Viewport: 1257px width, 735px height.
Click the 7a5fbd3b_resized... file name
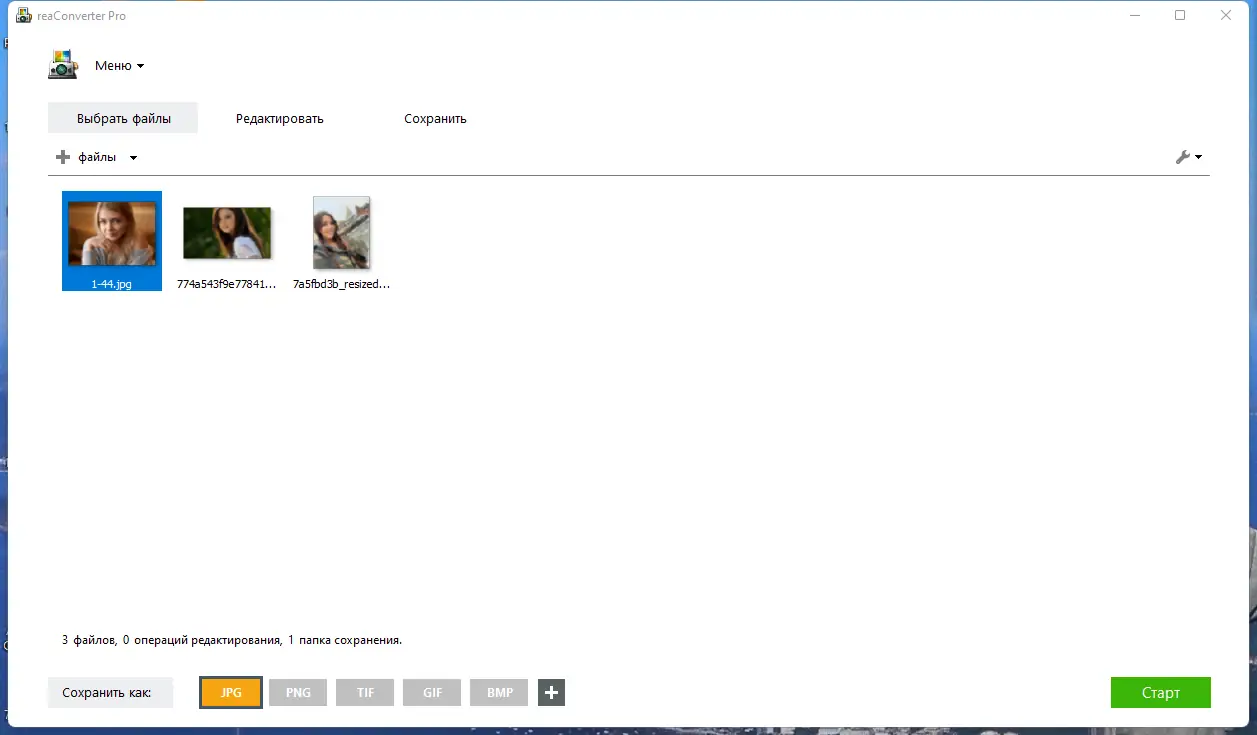click(341, 284)
